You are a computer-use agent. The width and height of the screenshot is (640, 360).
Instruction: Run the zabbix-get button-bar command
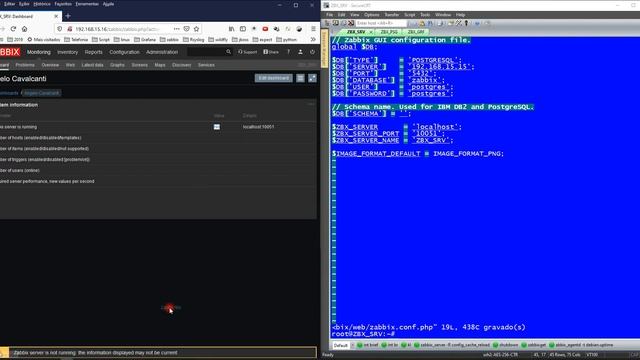(533, 345)
